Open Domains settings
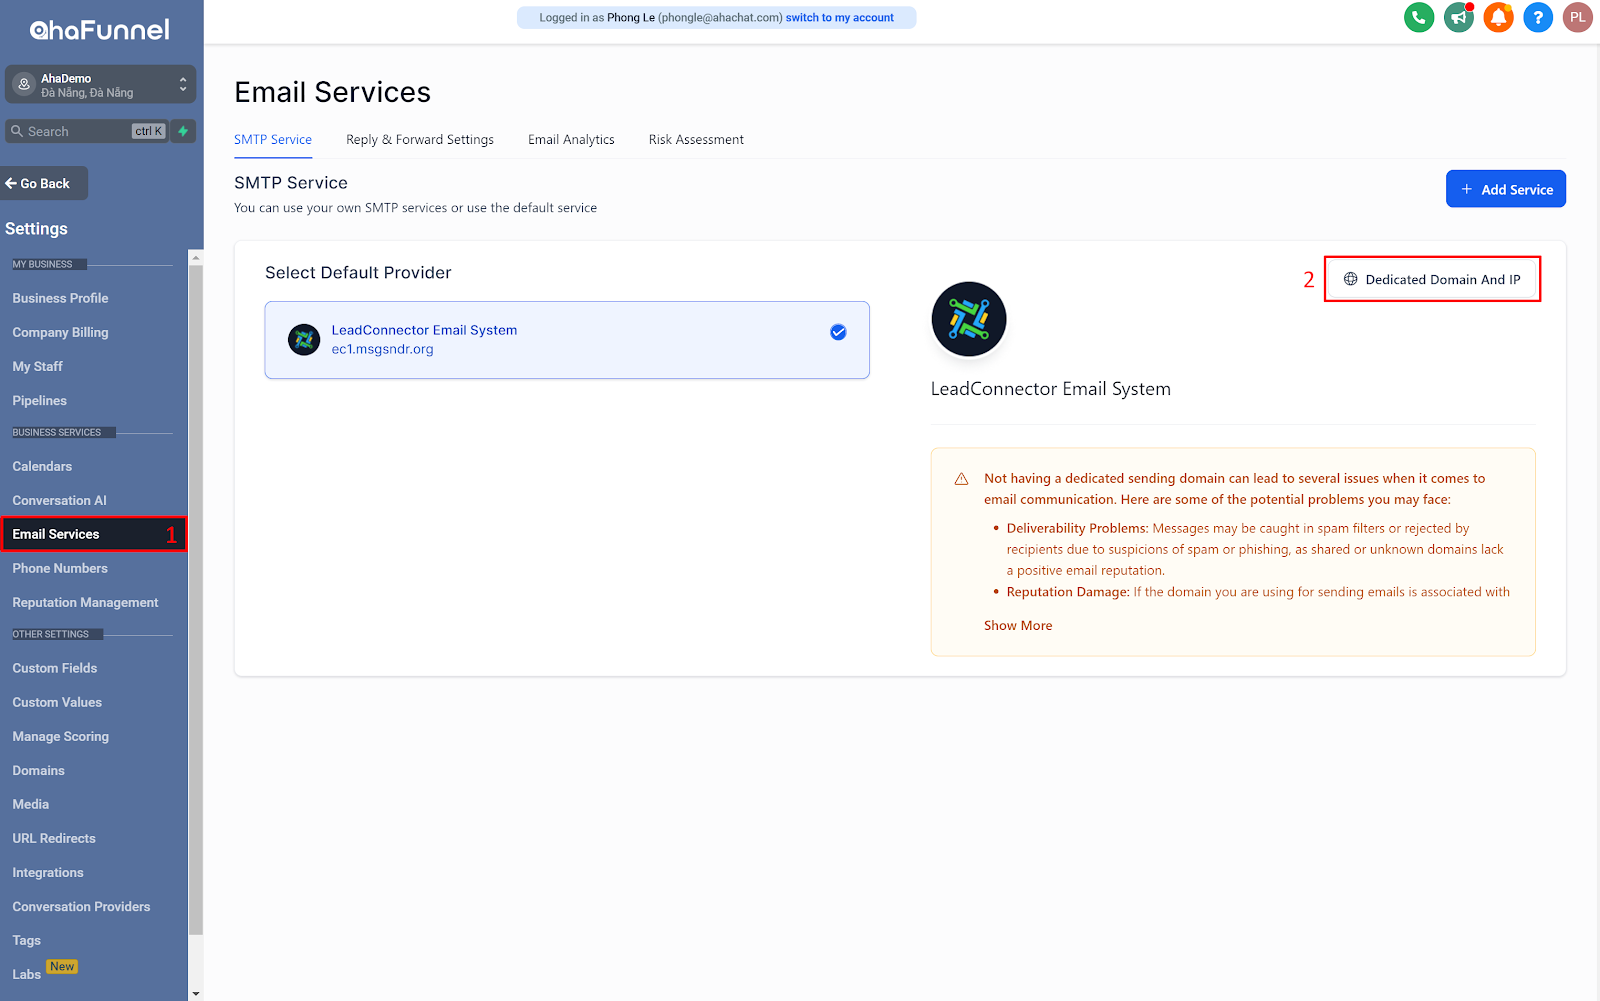Viewport: 1600px width, 1001px height. coord(38,770)
